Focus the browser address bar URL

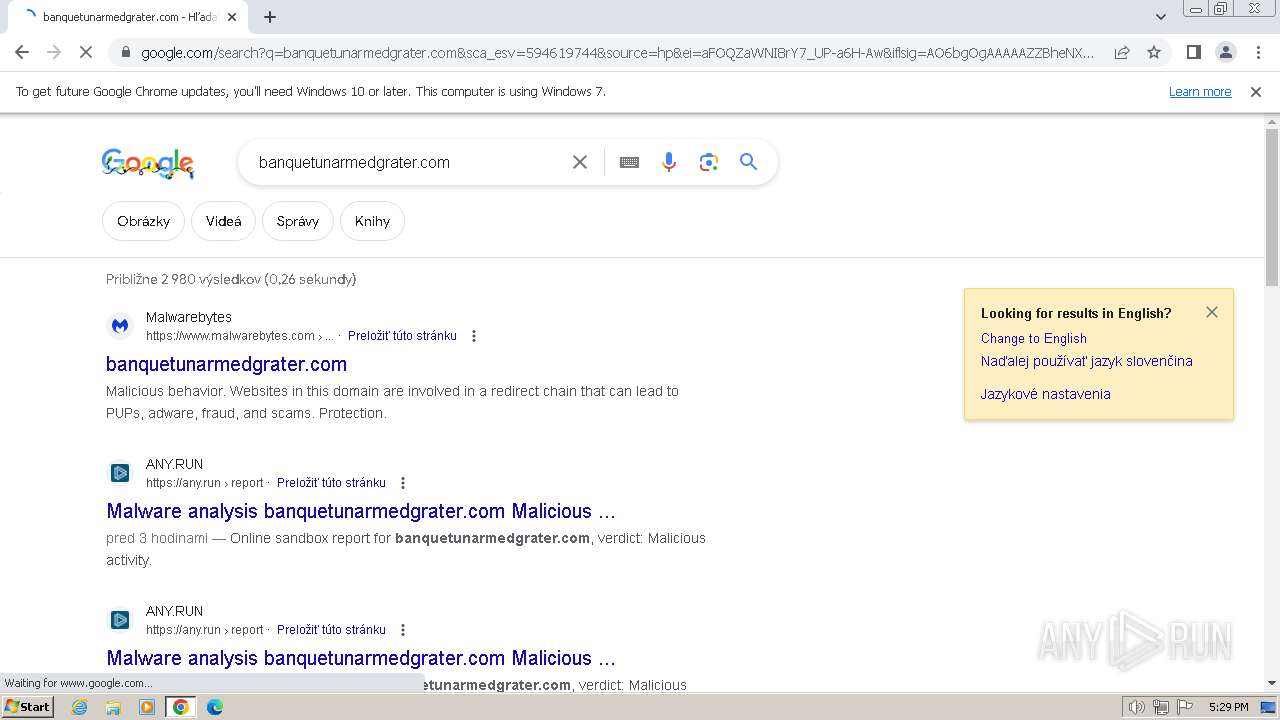tap(617, 52)
